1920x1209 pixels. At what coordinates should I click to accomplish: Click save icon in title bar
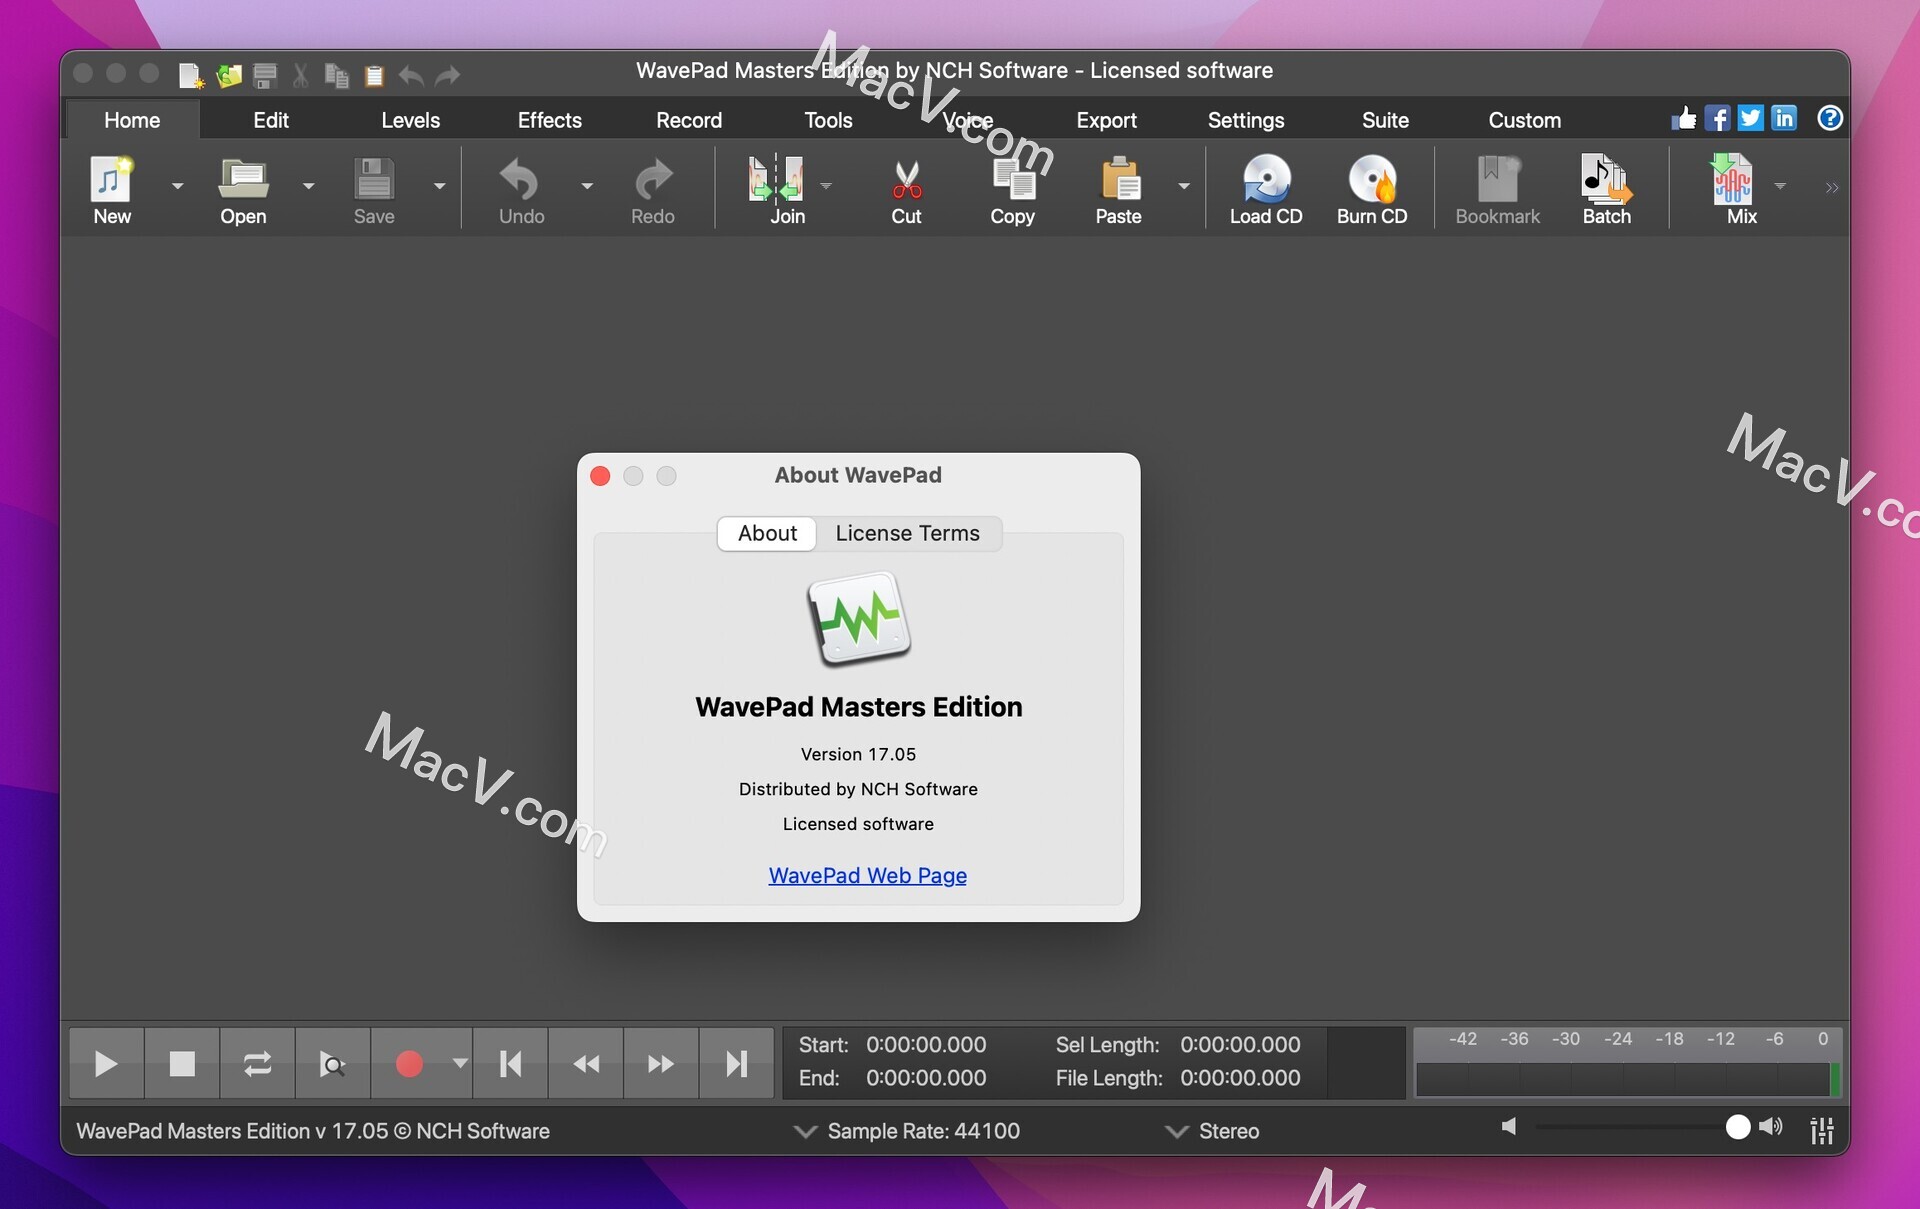pos(265,75)
